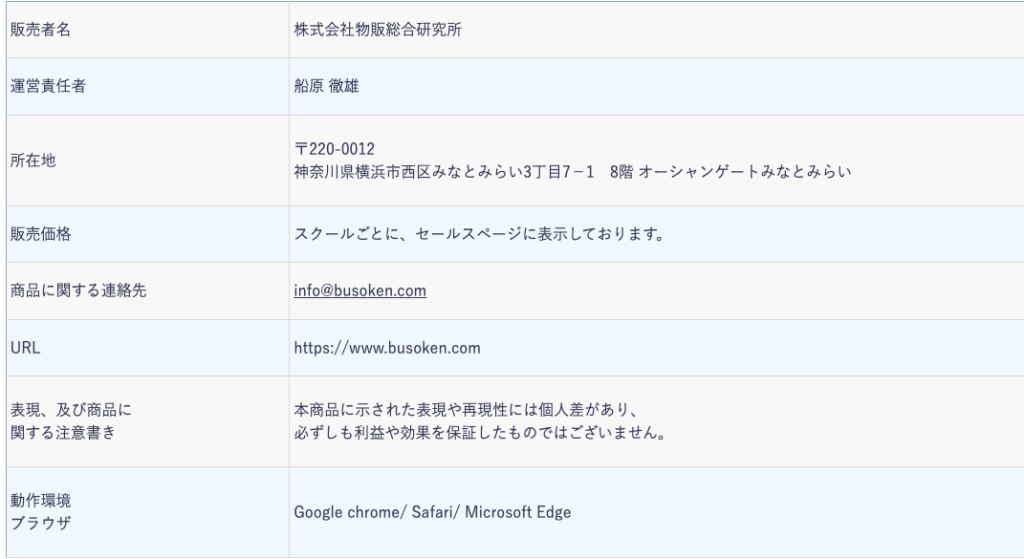The image size is (1024, 559).
Task: Click the info@busoken.com email link
Action: [360, 291]
